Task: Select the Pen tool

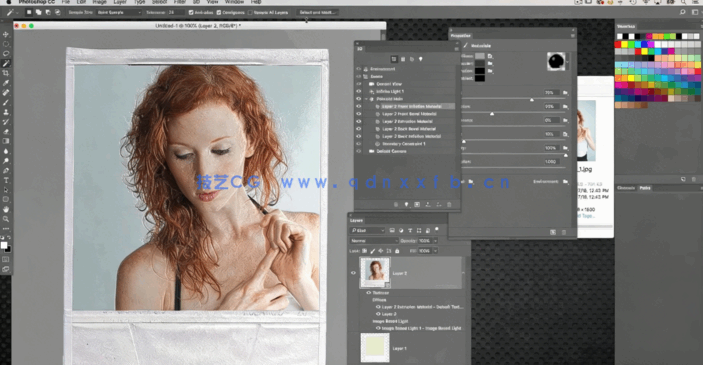Action: pyautogui.click(x=6, y=171)
